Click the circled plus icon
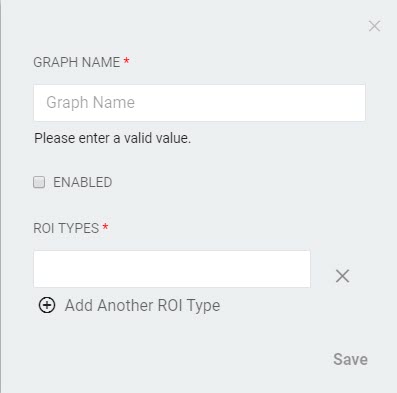The height and width of the screenshot is (393, 397). (x=47, y=305)
